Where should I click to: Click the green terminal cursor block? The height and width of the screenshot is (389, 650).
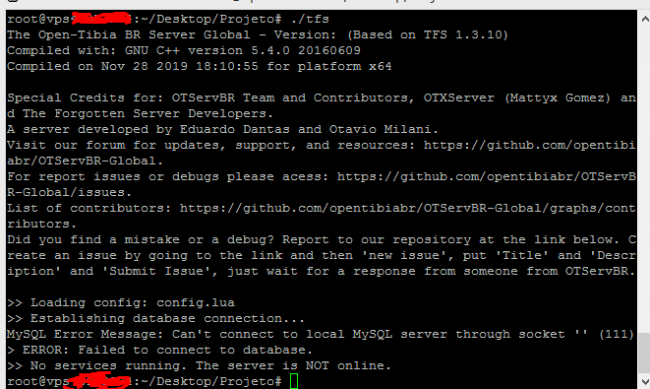(294, 381)
